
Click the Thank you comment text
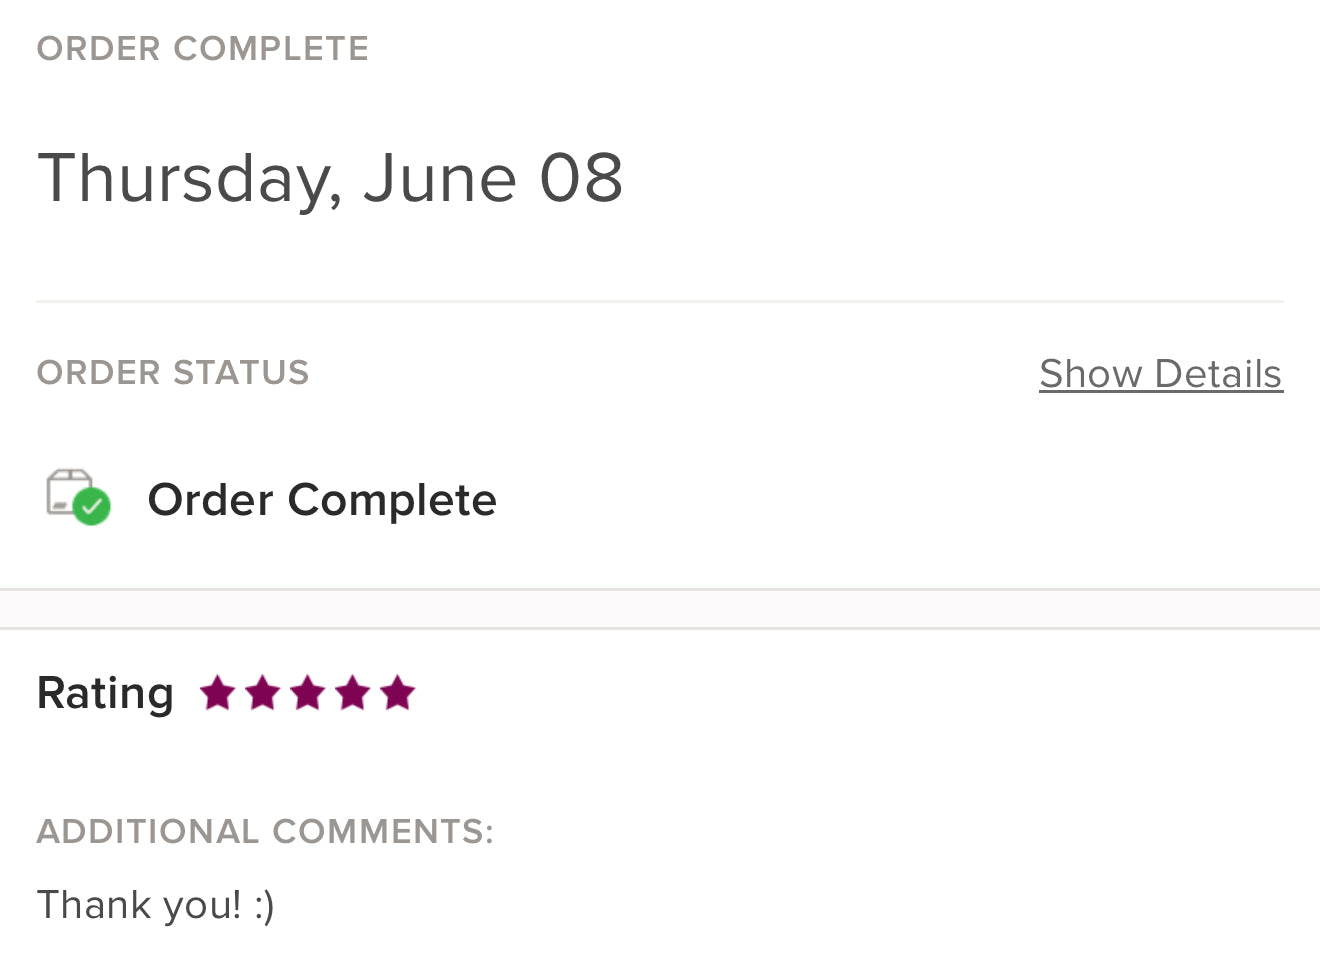156,905
